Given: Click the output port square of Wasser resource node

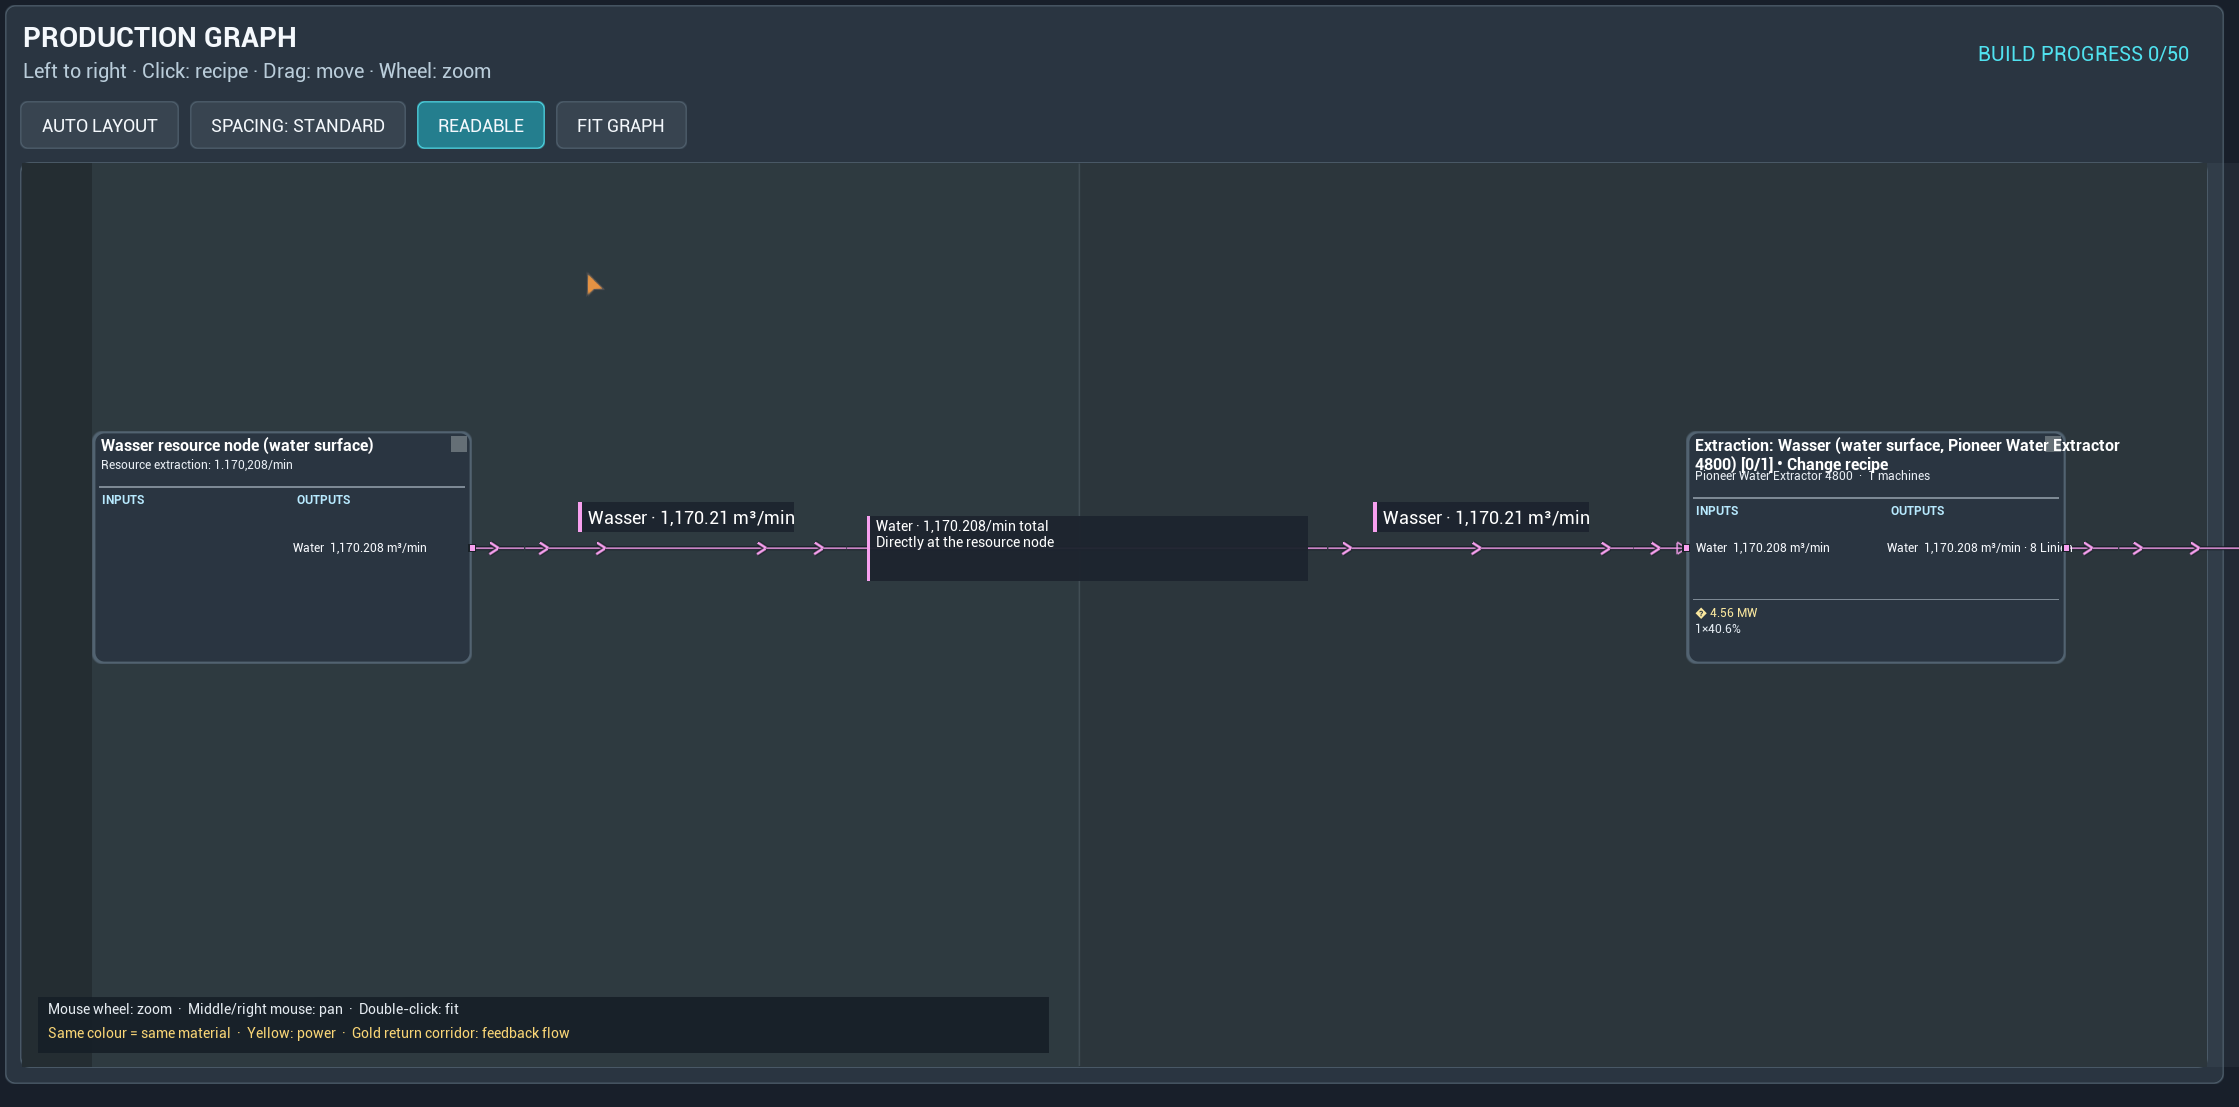Looking at the screenshot, I should 472,548.
